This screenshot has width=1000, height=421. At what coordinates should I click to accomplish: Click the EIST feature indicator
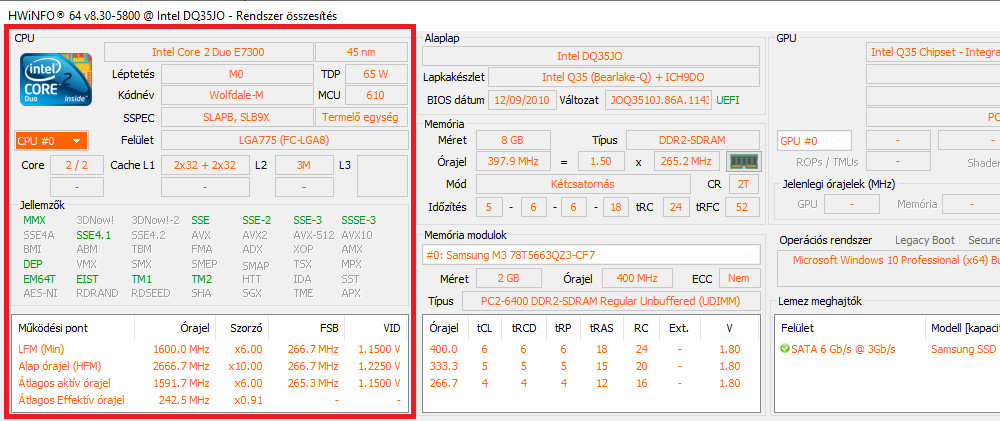coord(87,279)
